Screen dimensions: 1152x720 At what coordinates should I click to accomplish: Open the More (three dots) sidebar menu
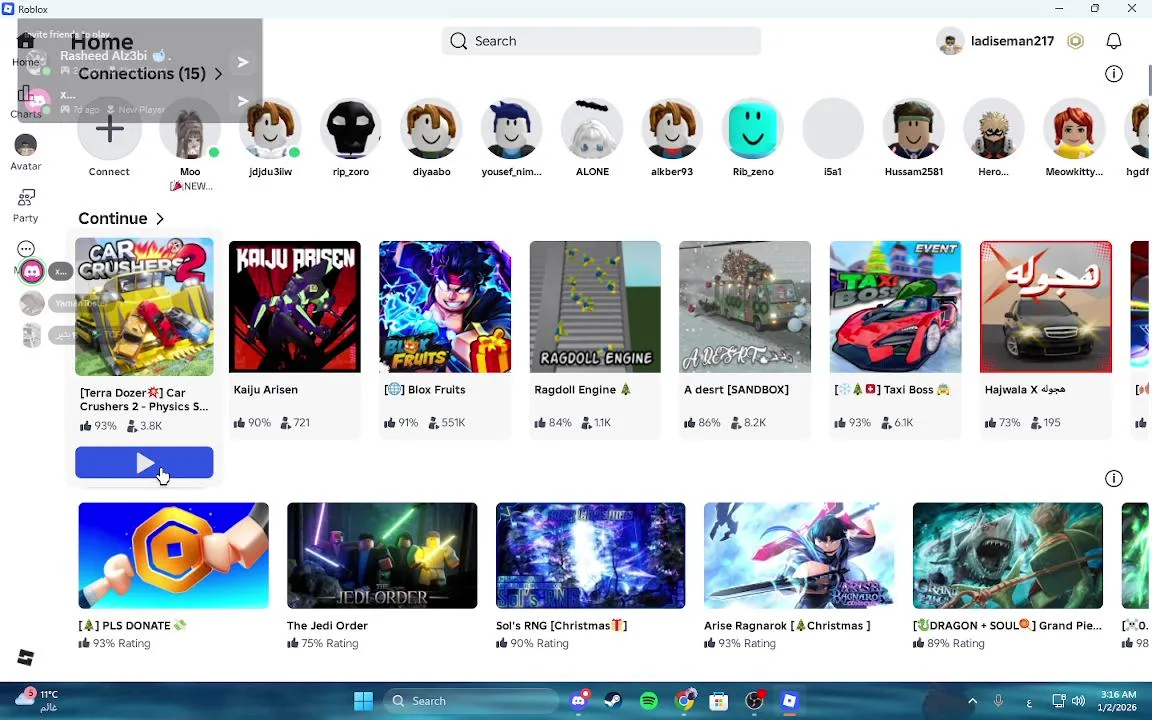tap(26, 249)
